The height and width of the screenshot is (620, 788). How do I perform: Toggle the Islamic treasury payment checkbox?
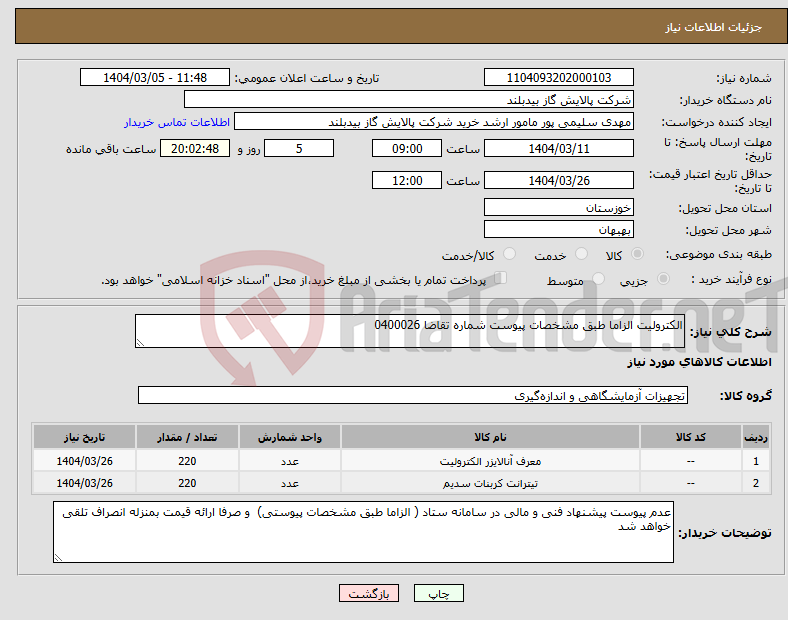(x=500, y=278)
